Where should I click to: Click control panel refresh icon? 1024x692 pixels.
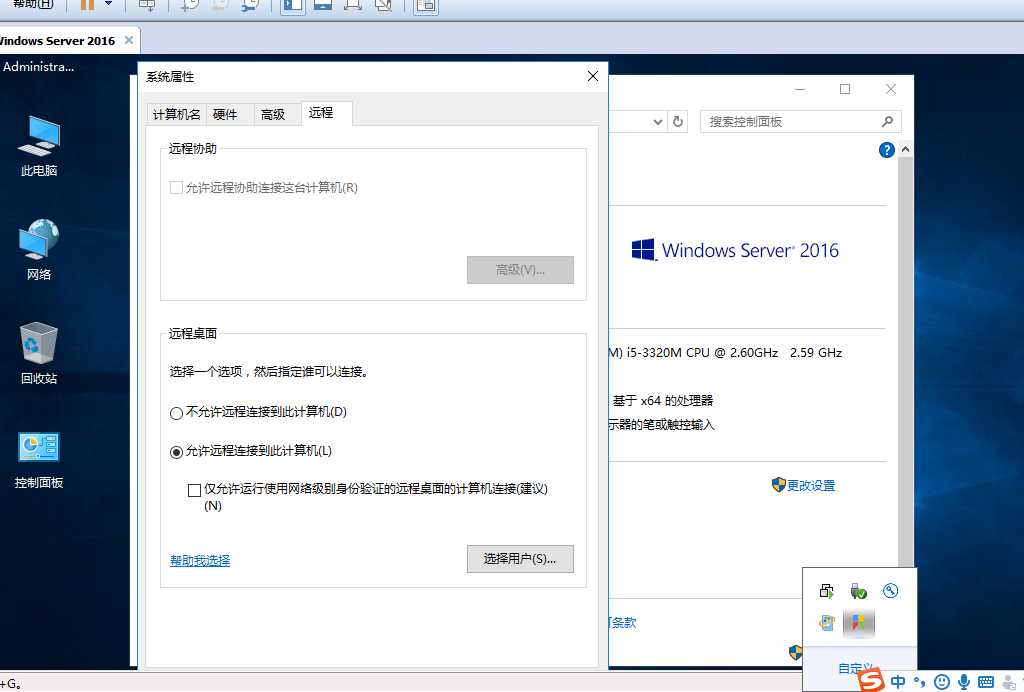point(678,121)
